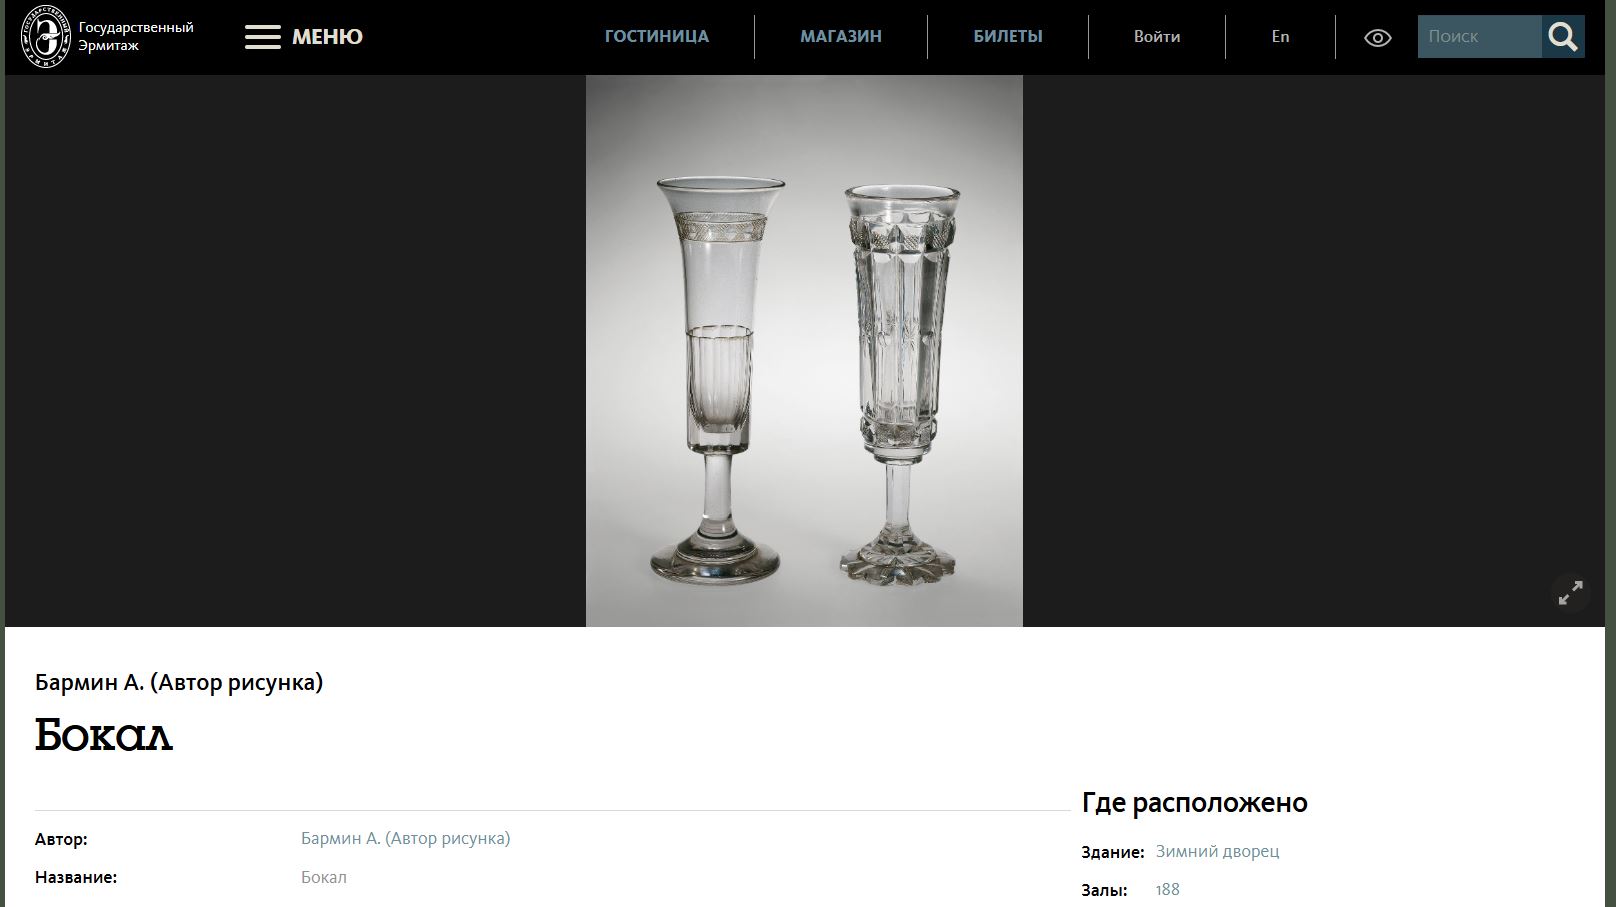Open hall 188 link

(x=1167, y=890)
